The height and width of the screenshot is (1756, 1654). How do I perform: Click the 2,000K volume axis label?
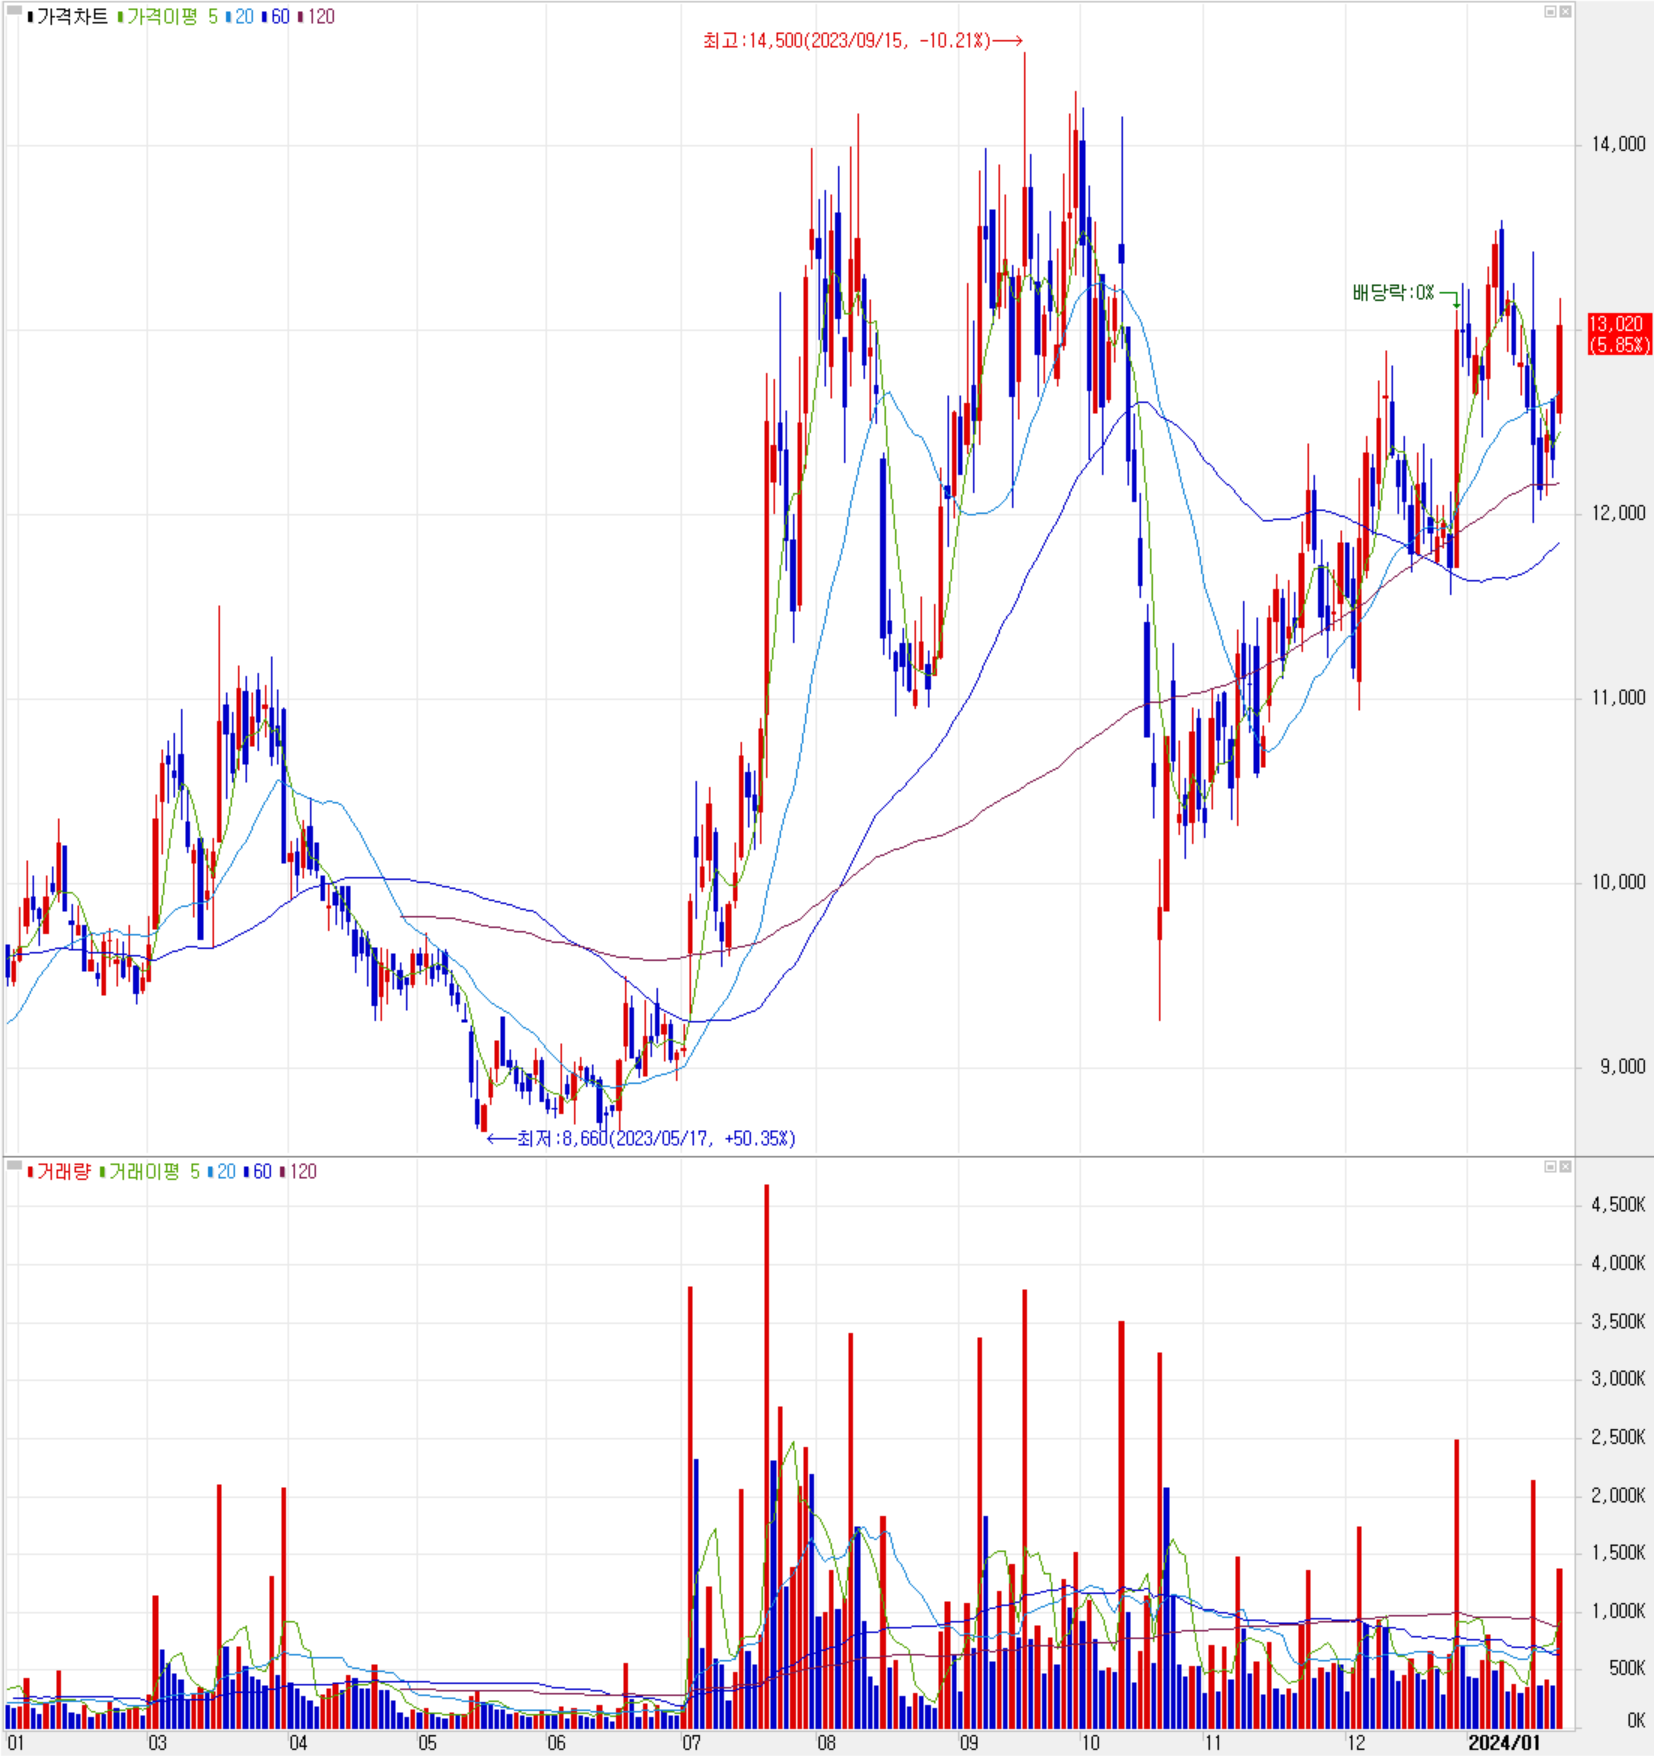(x=1618, y=1495)
